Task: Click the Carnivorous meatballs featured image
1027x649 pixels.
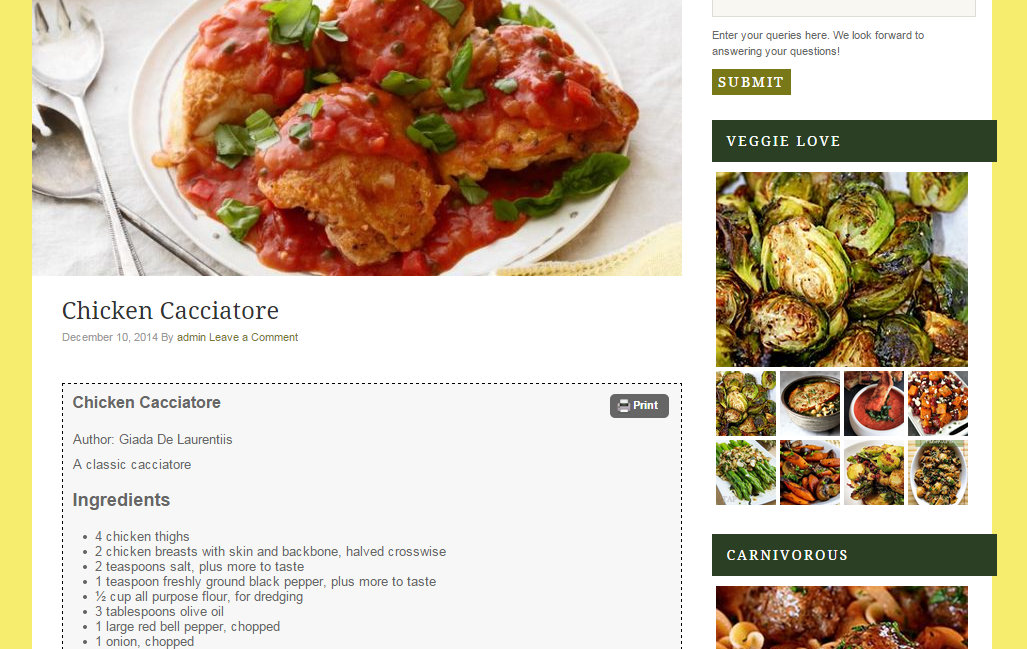Action: pyautogui.click(x=842, y=618)
